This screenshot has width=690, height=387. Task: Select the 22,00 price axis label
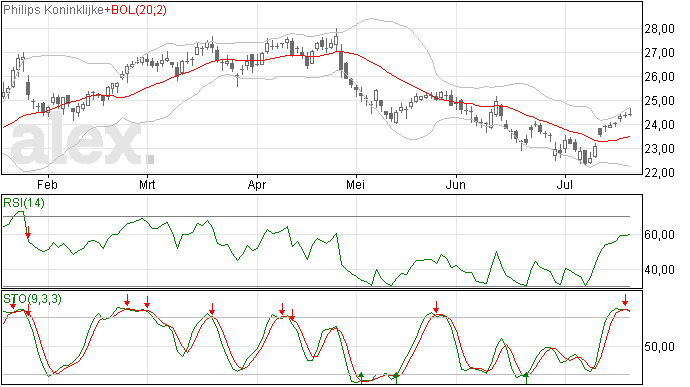(x=659, y=173)
